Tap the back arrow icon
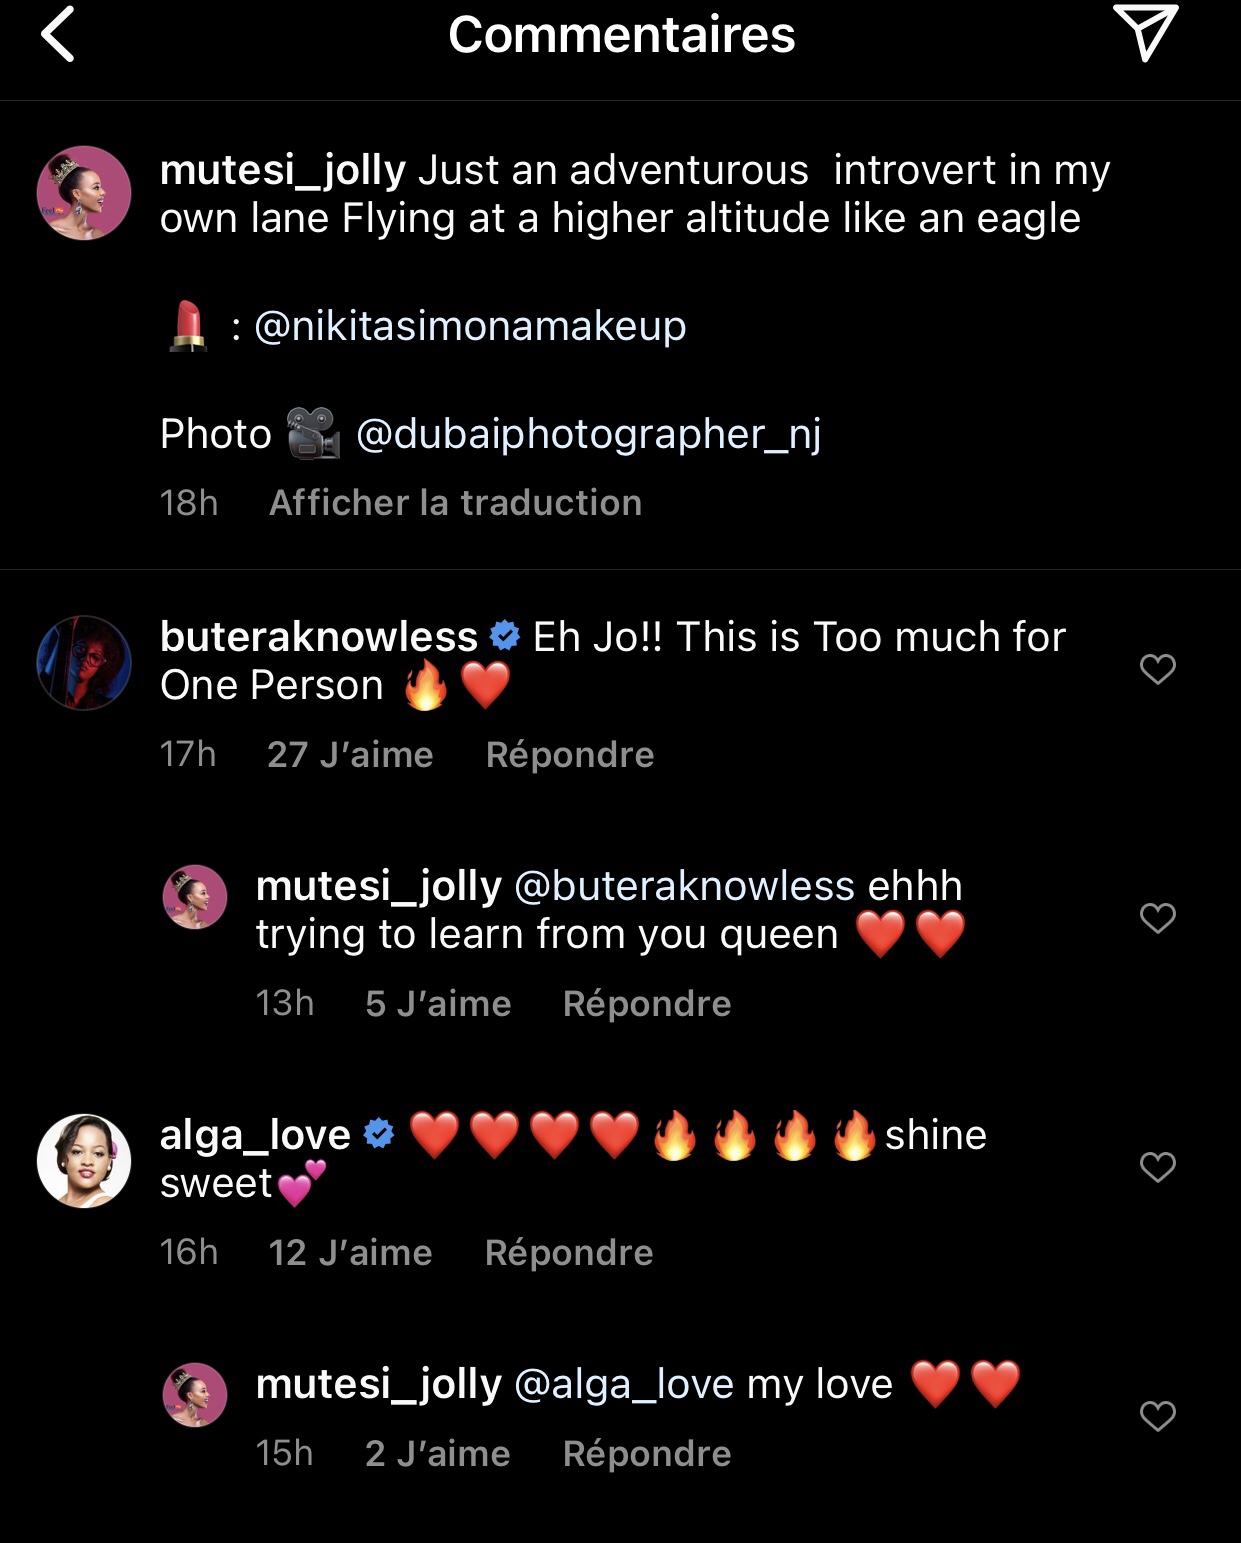Viewport: 1241px width, 1543px height. [x=58, y=35]
